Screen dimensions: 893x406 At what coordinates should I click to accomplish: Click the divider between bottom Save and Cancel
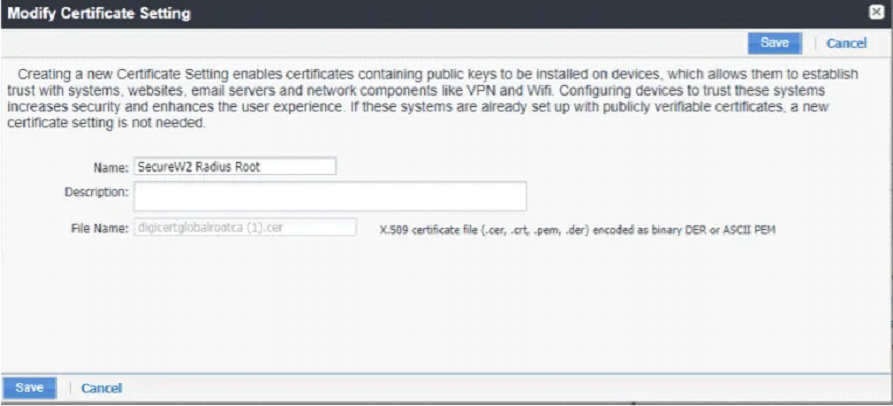click(69, 388)
